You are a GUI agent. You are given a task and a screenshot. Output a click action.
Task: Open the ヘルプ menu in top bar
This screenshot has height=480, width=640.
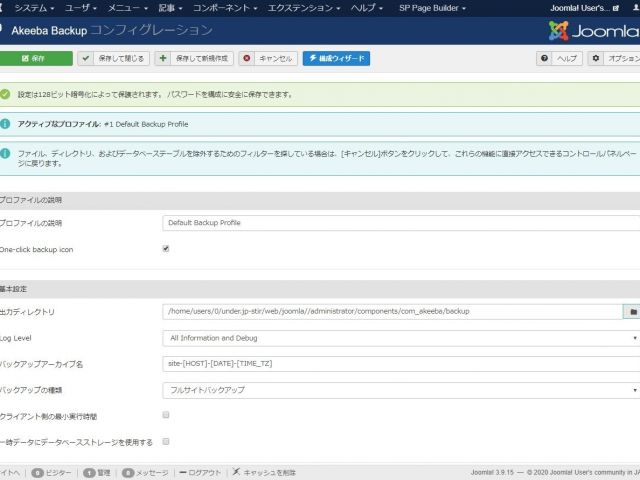pyautogui.click(x=367, y=8)
